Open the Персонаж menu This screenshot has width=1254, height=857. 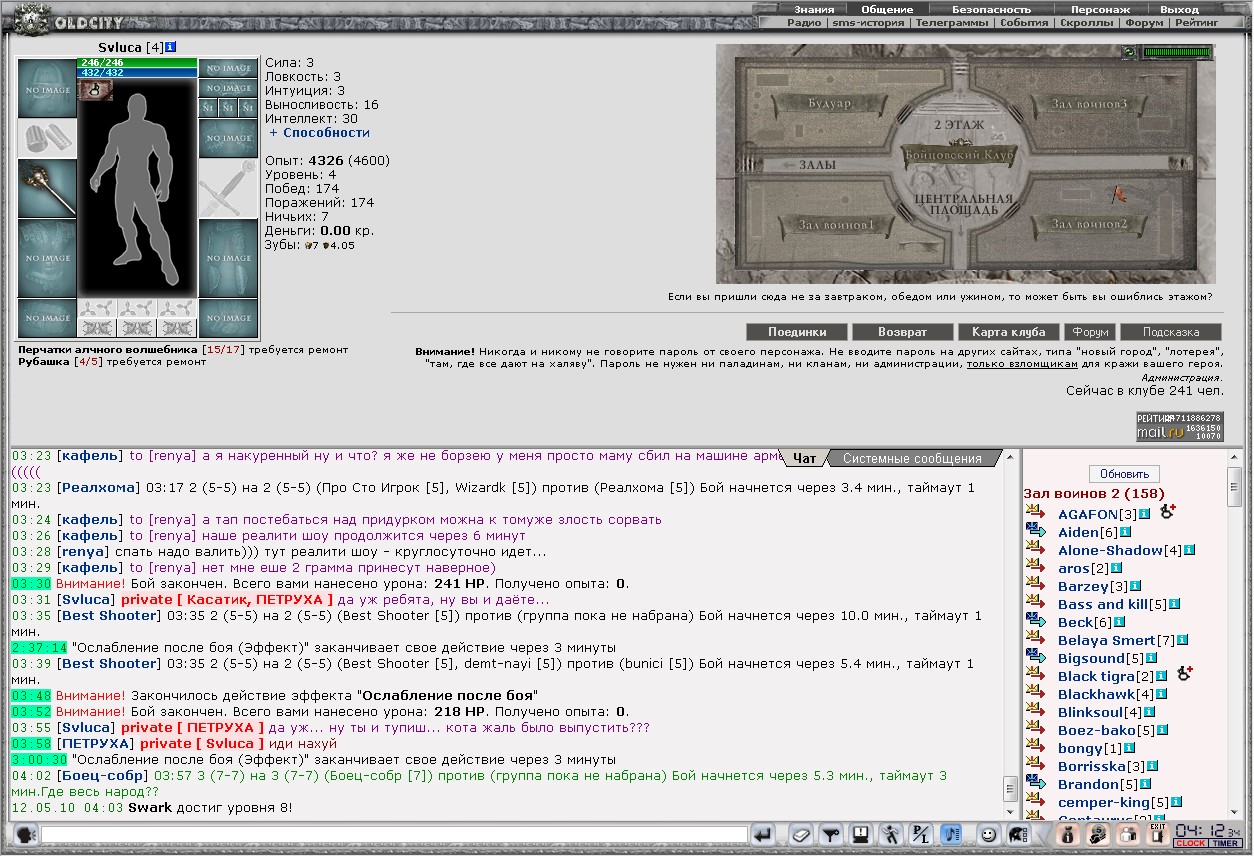coord(1100,9)
